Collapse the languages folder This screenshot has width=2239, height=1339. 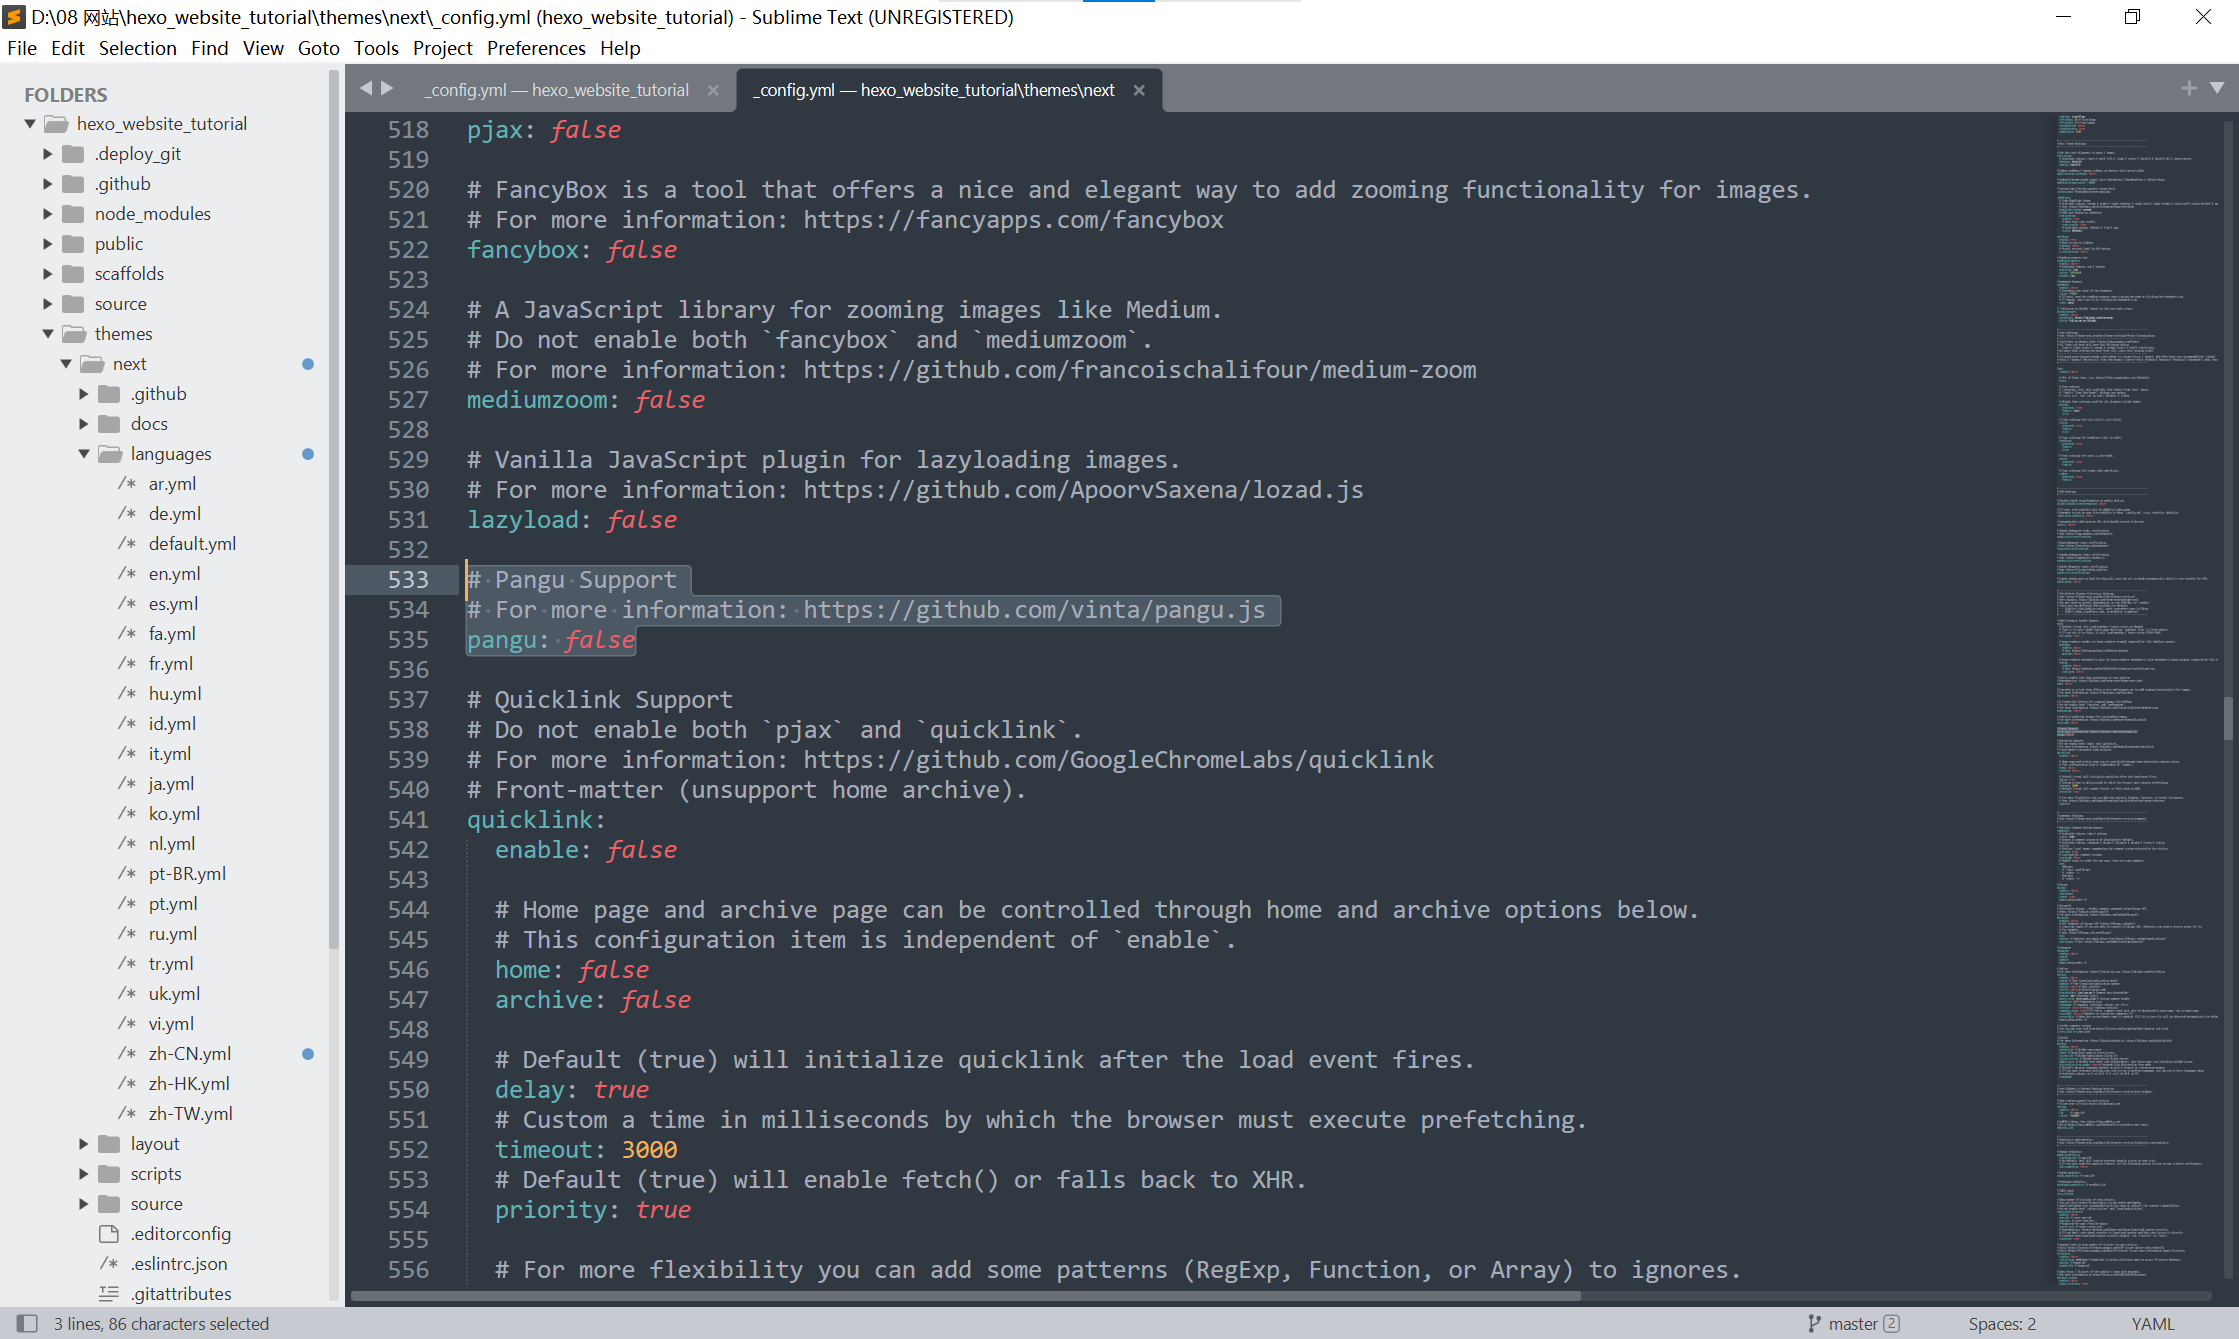point(84,453)
